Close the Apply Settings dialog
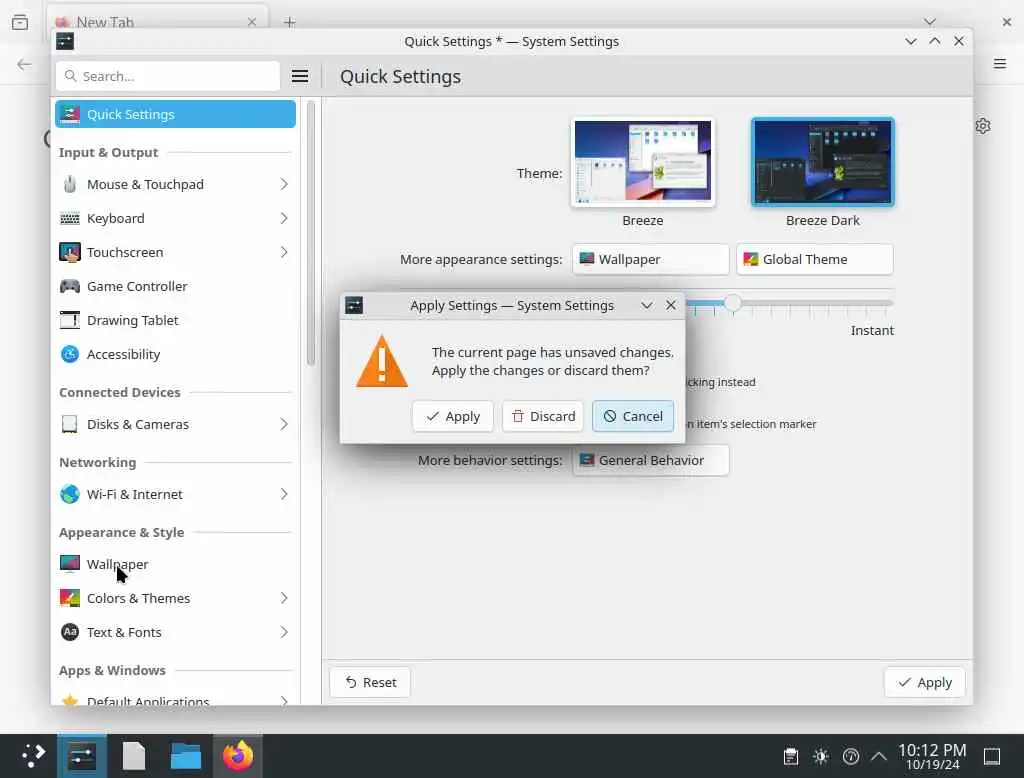The height and width of the screenshot is (778, 1024). (x=671, y=305)
